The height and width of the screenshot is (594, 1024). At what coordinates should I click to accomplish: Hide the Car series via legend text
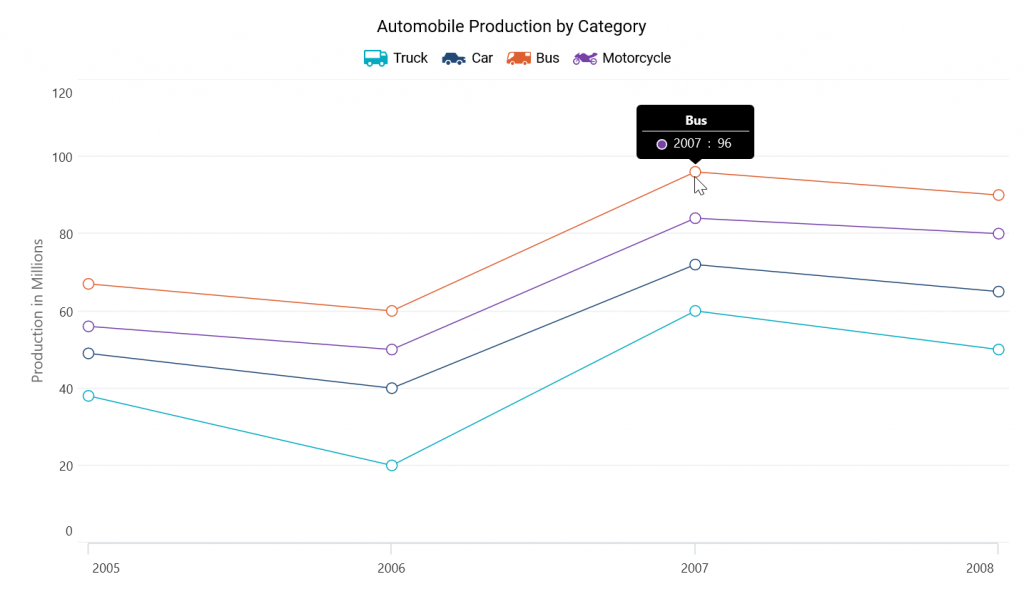[x=482, y=58]
